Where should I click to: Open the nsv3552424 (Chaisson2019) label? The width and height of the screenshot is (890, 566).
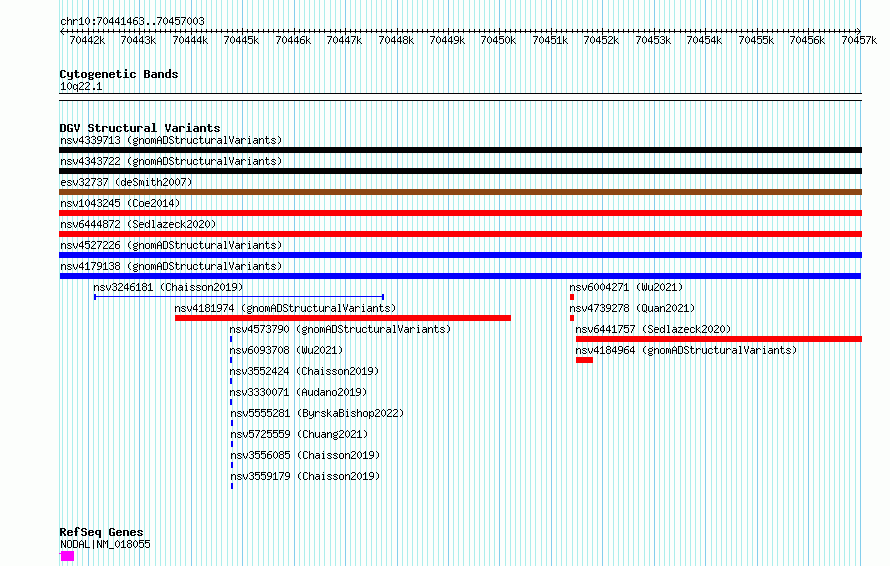[x=304, y=371]
